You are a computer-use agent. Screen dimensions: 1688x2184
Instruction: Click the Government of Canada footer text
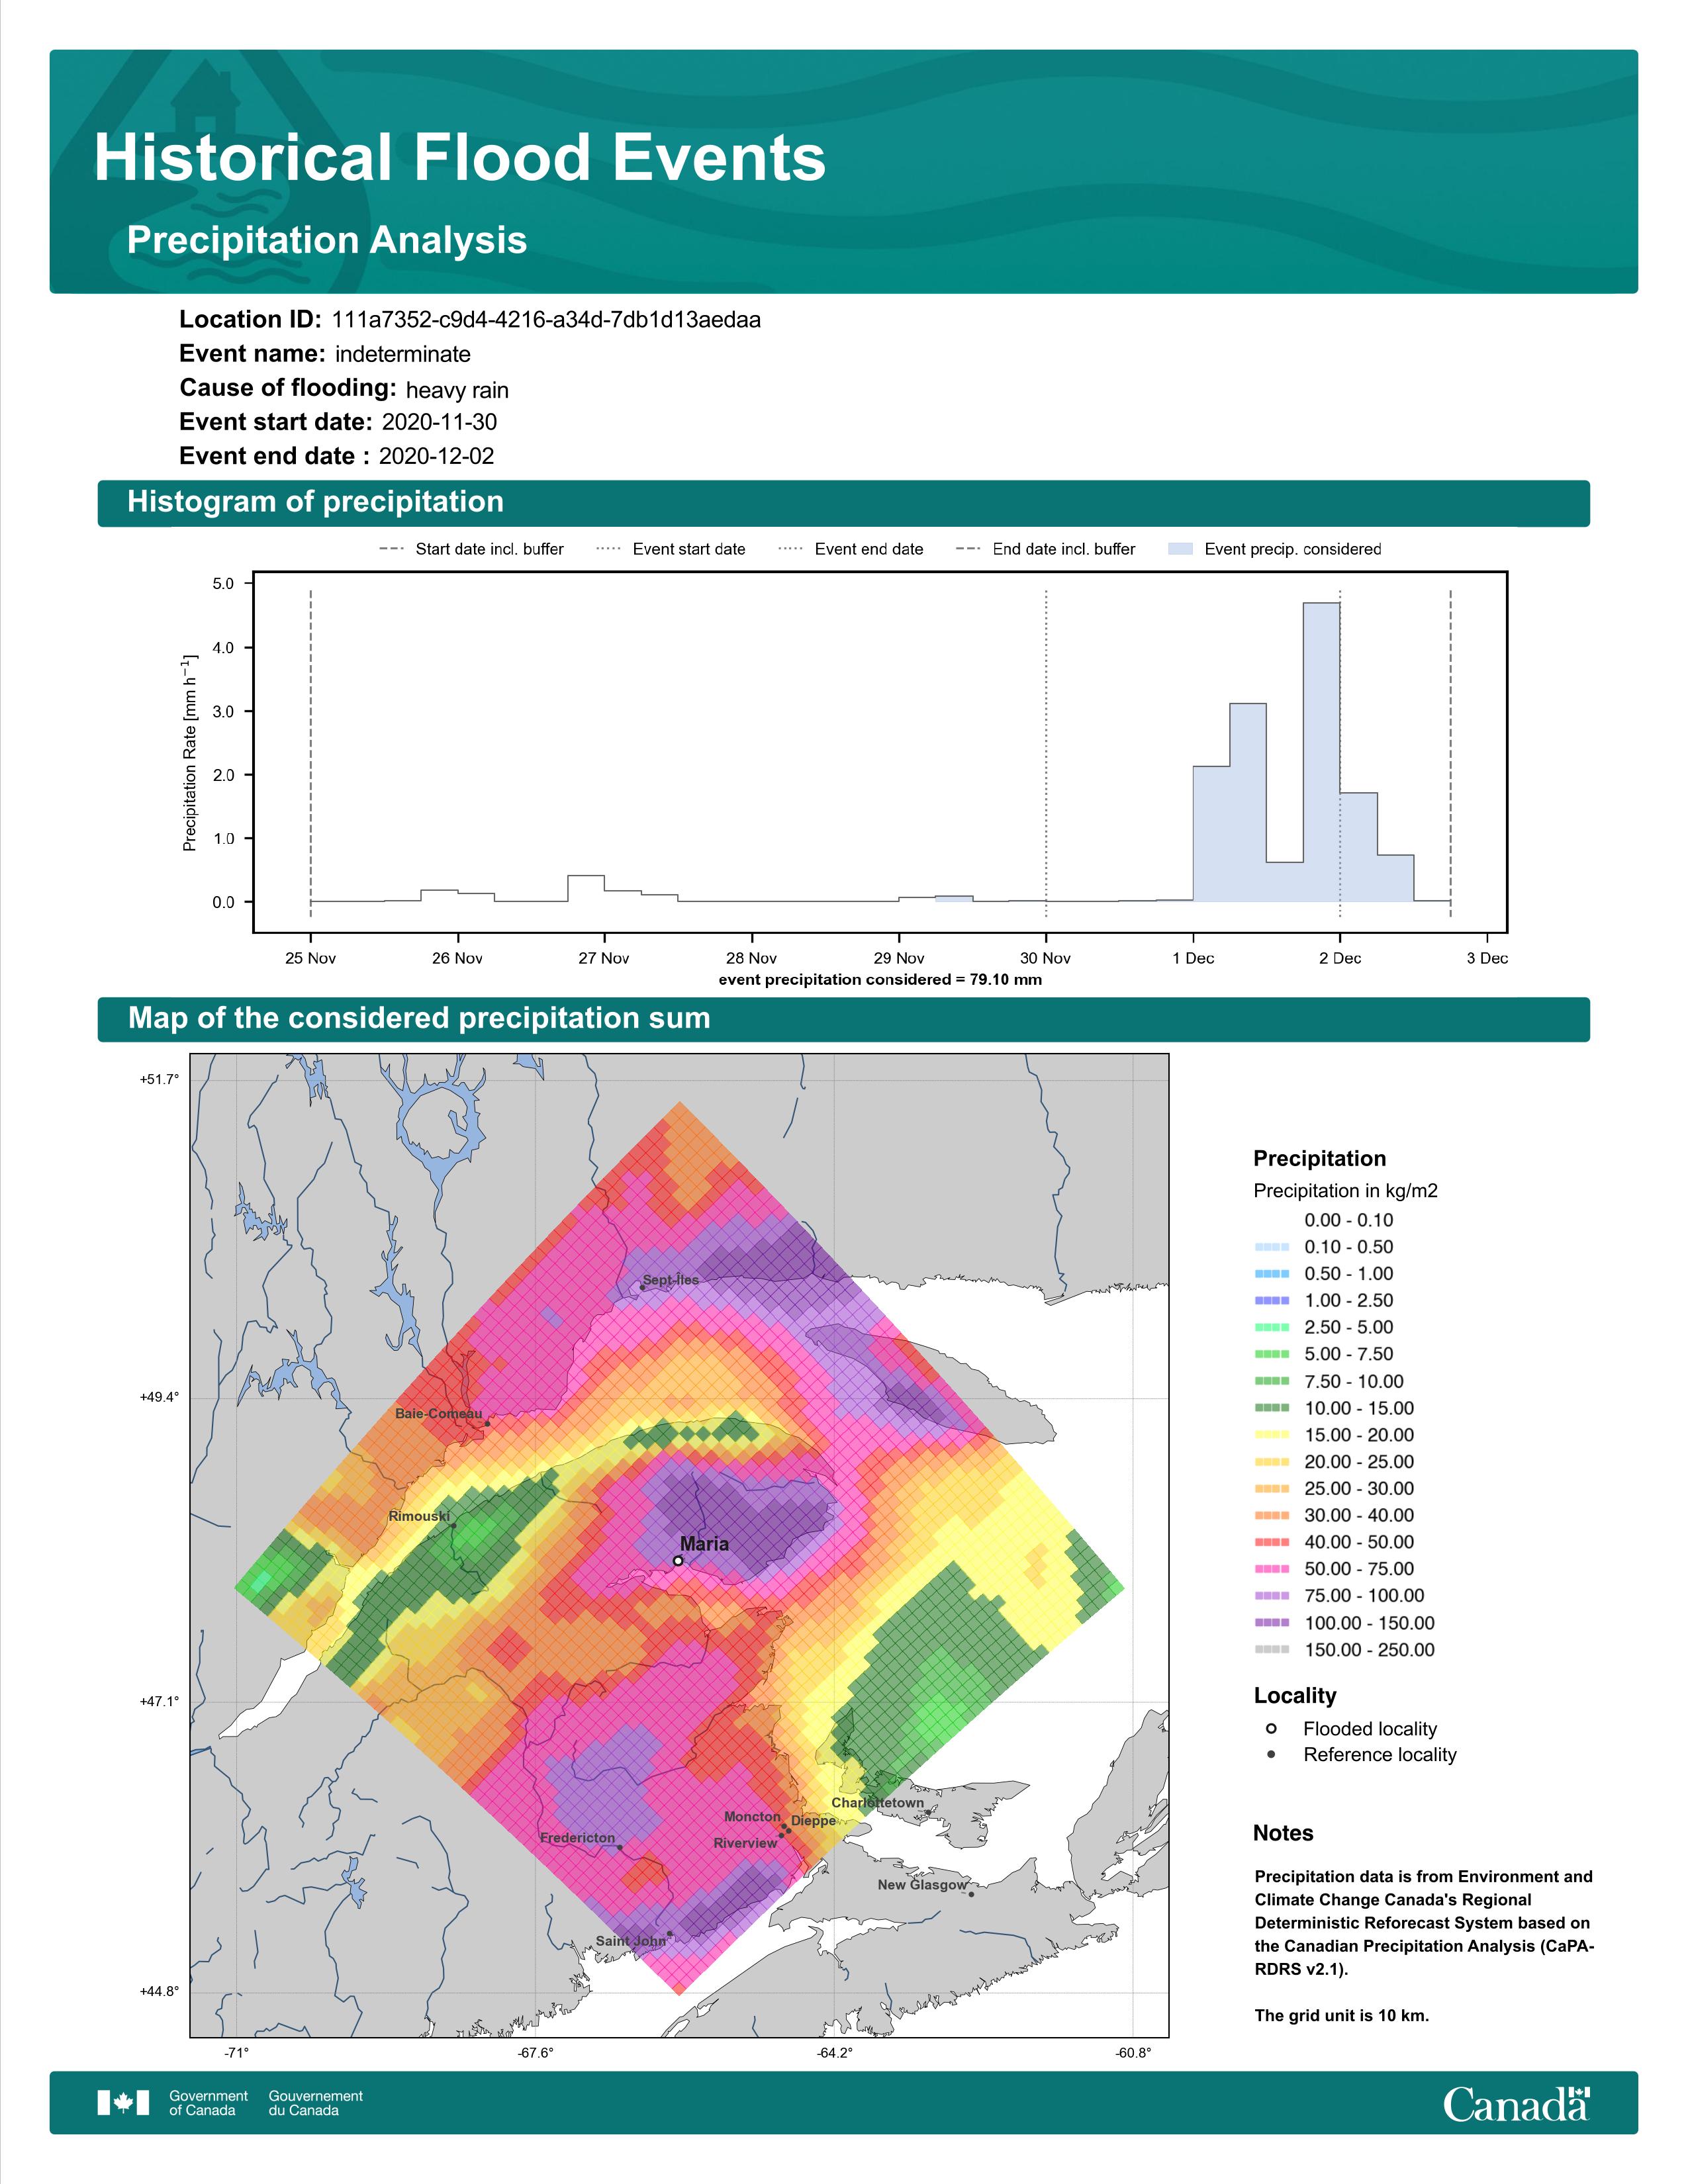tap(208, 2103)
